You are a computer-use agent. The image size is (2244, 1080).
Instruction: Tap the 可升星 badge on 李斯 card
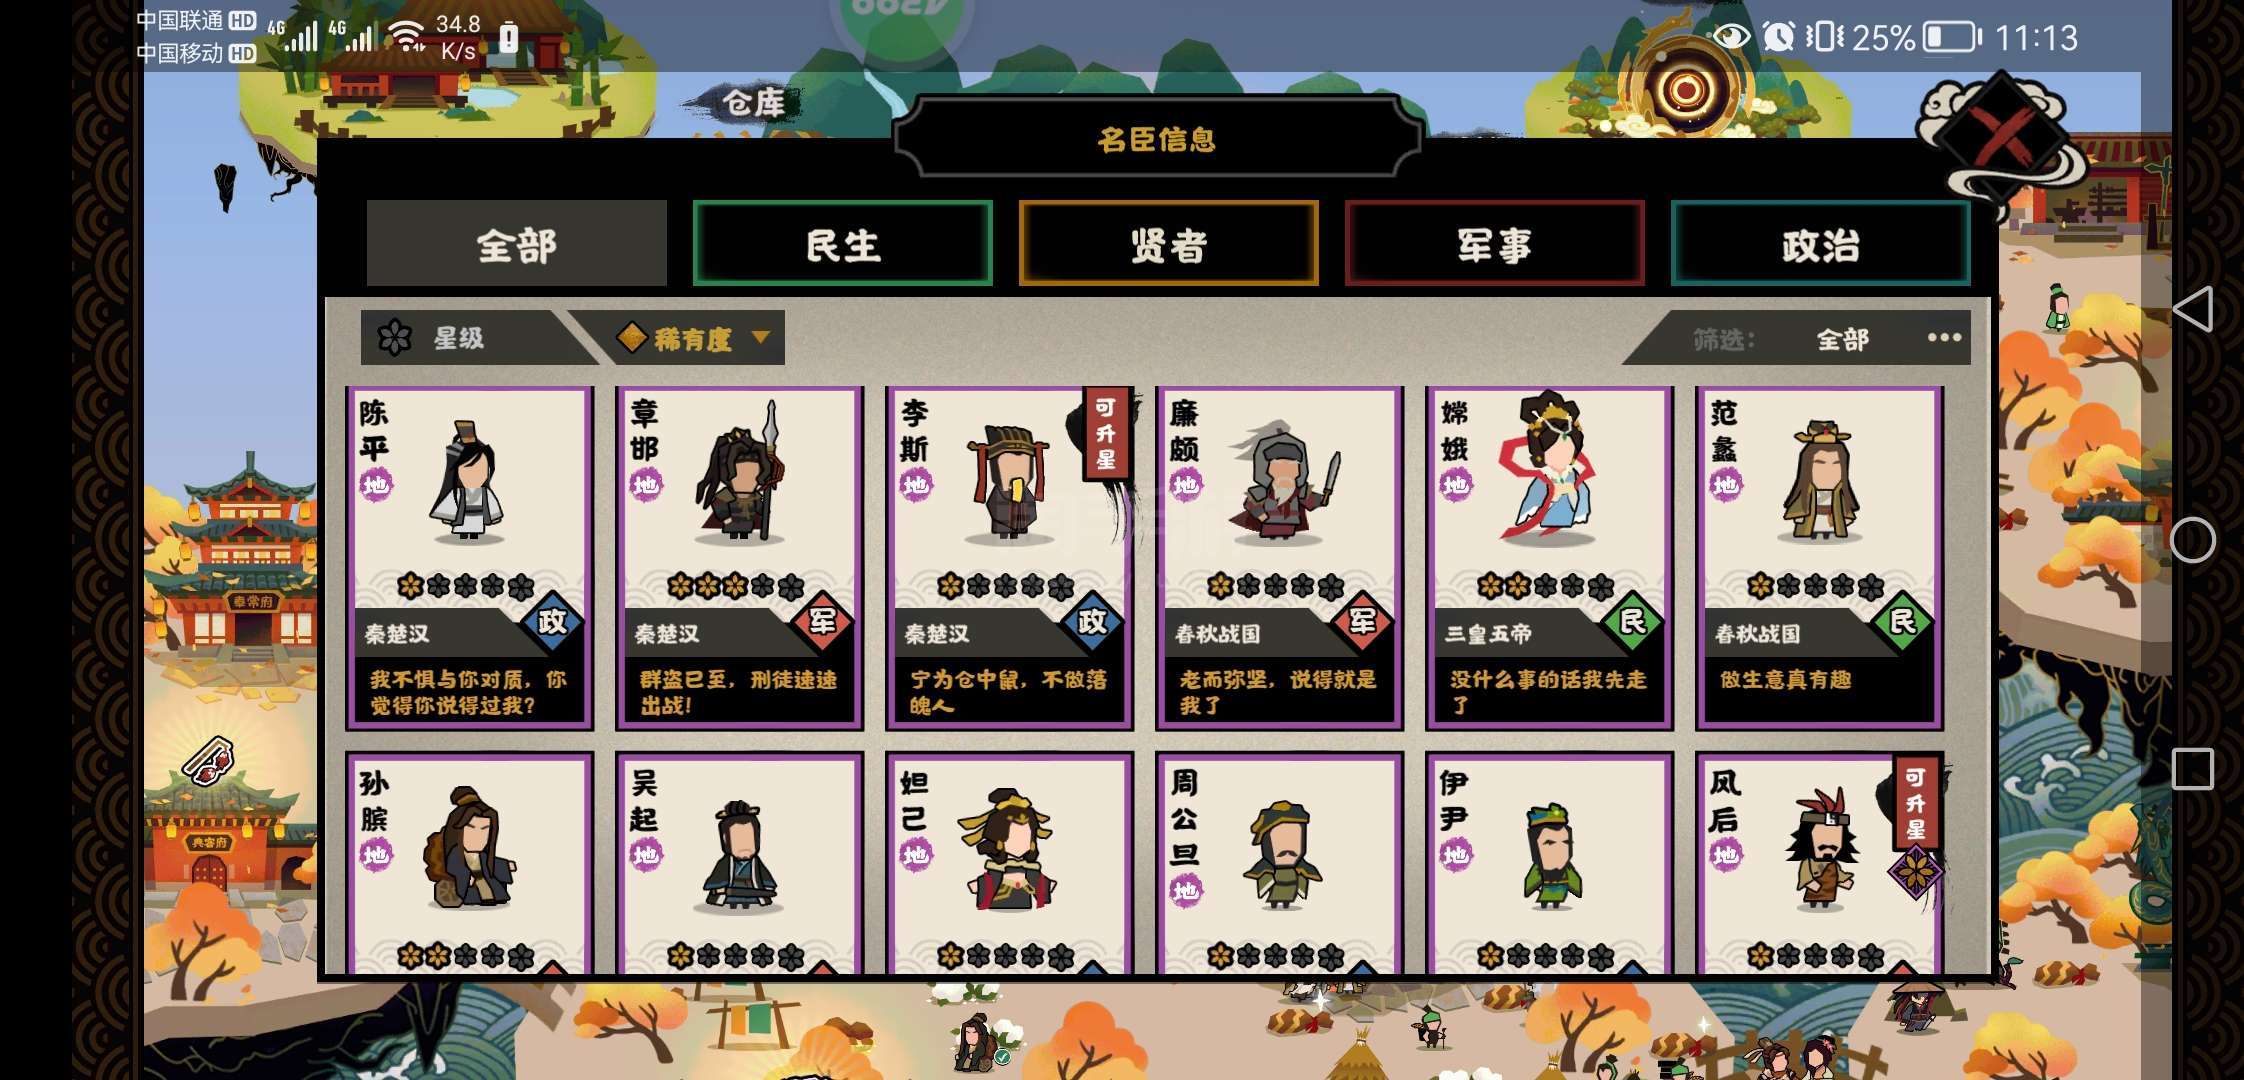1106,433
